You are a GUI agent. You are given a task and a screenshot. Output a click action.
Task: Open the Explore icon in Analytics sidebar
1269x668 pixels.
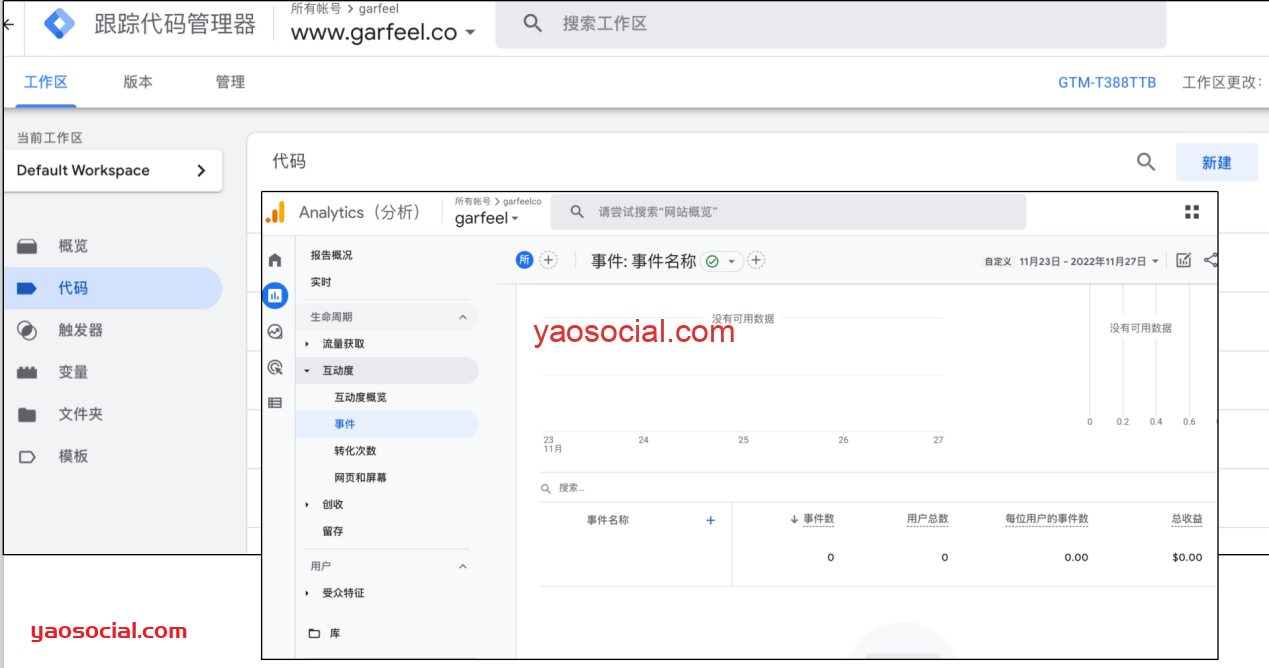[x=275, y=332]
